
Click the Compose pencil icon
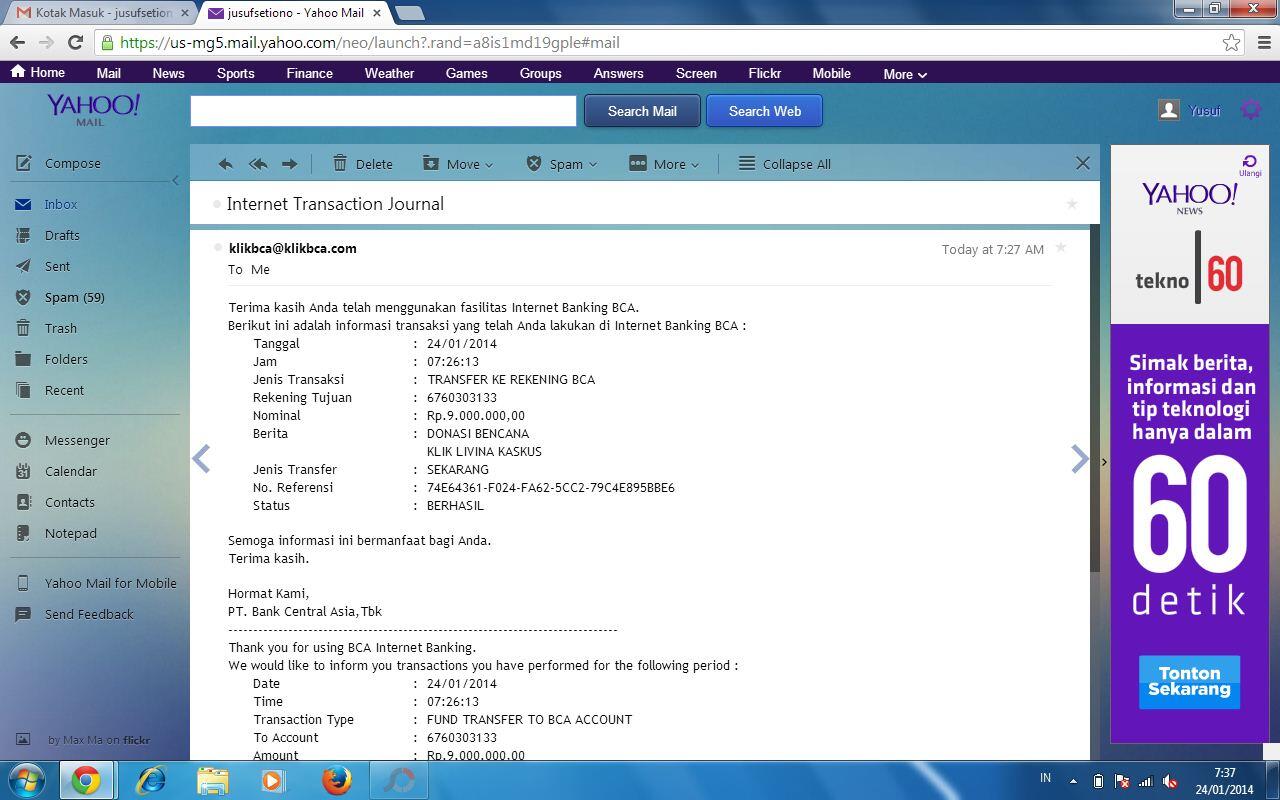[x=24, y=163]
